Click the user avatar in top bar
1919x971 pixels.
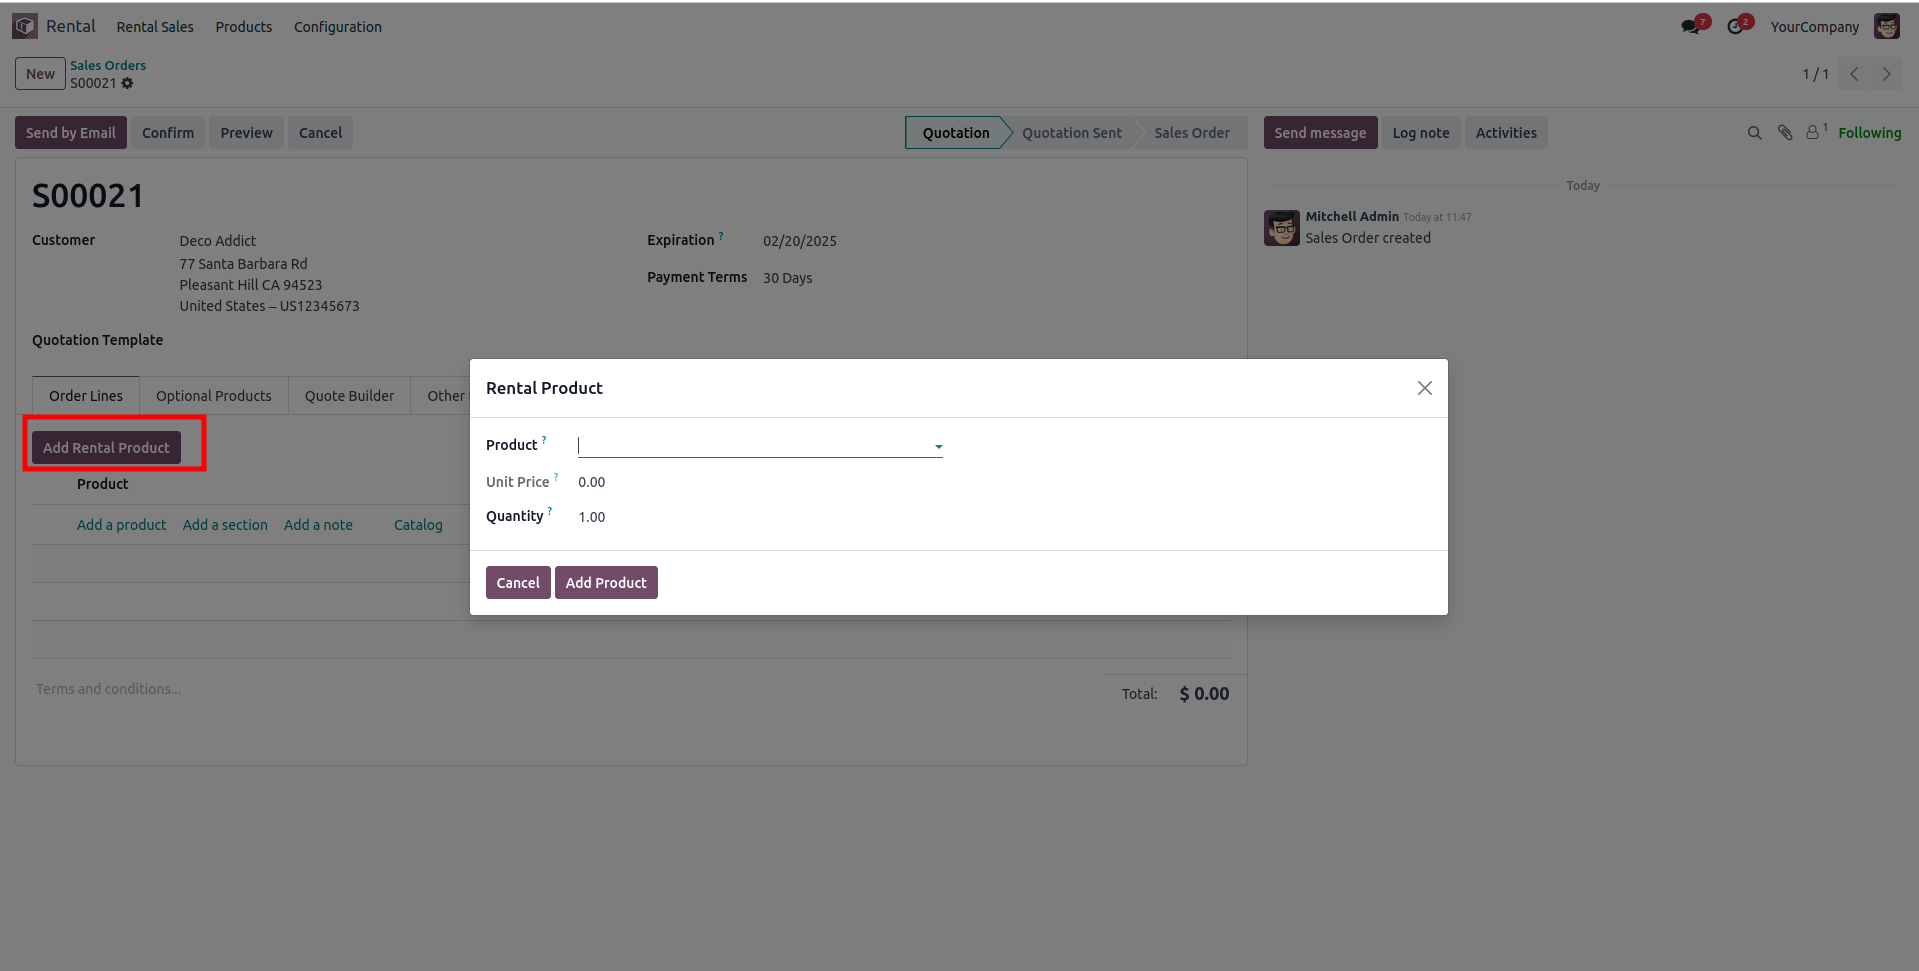point(1887,27)
